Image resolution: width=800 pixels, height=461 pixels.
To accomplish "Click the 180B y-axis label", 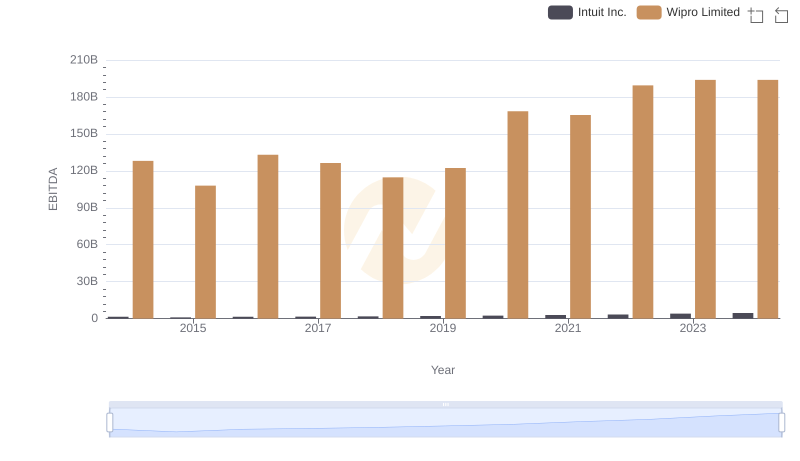I will (x=84, y=97).
